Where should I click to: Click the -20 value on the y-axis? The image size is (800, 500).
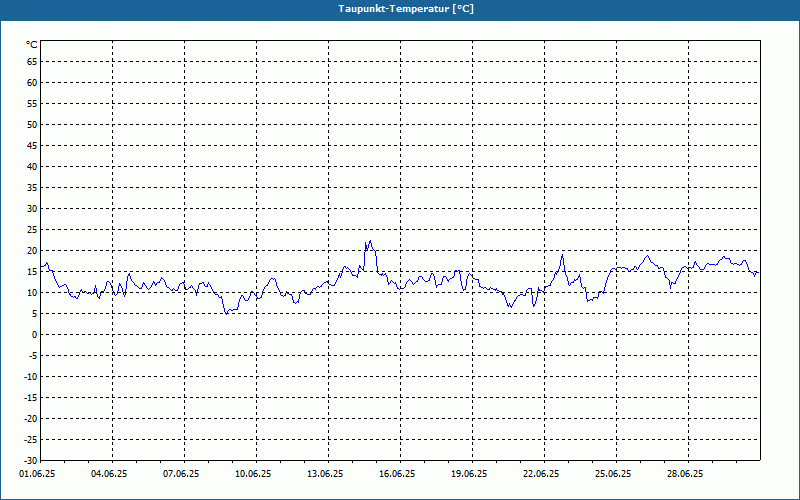(31, 418)
